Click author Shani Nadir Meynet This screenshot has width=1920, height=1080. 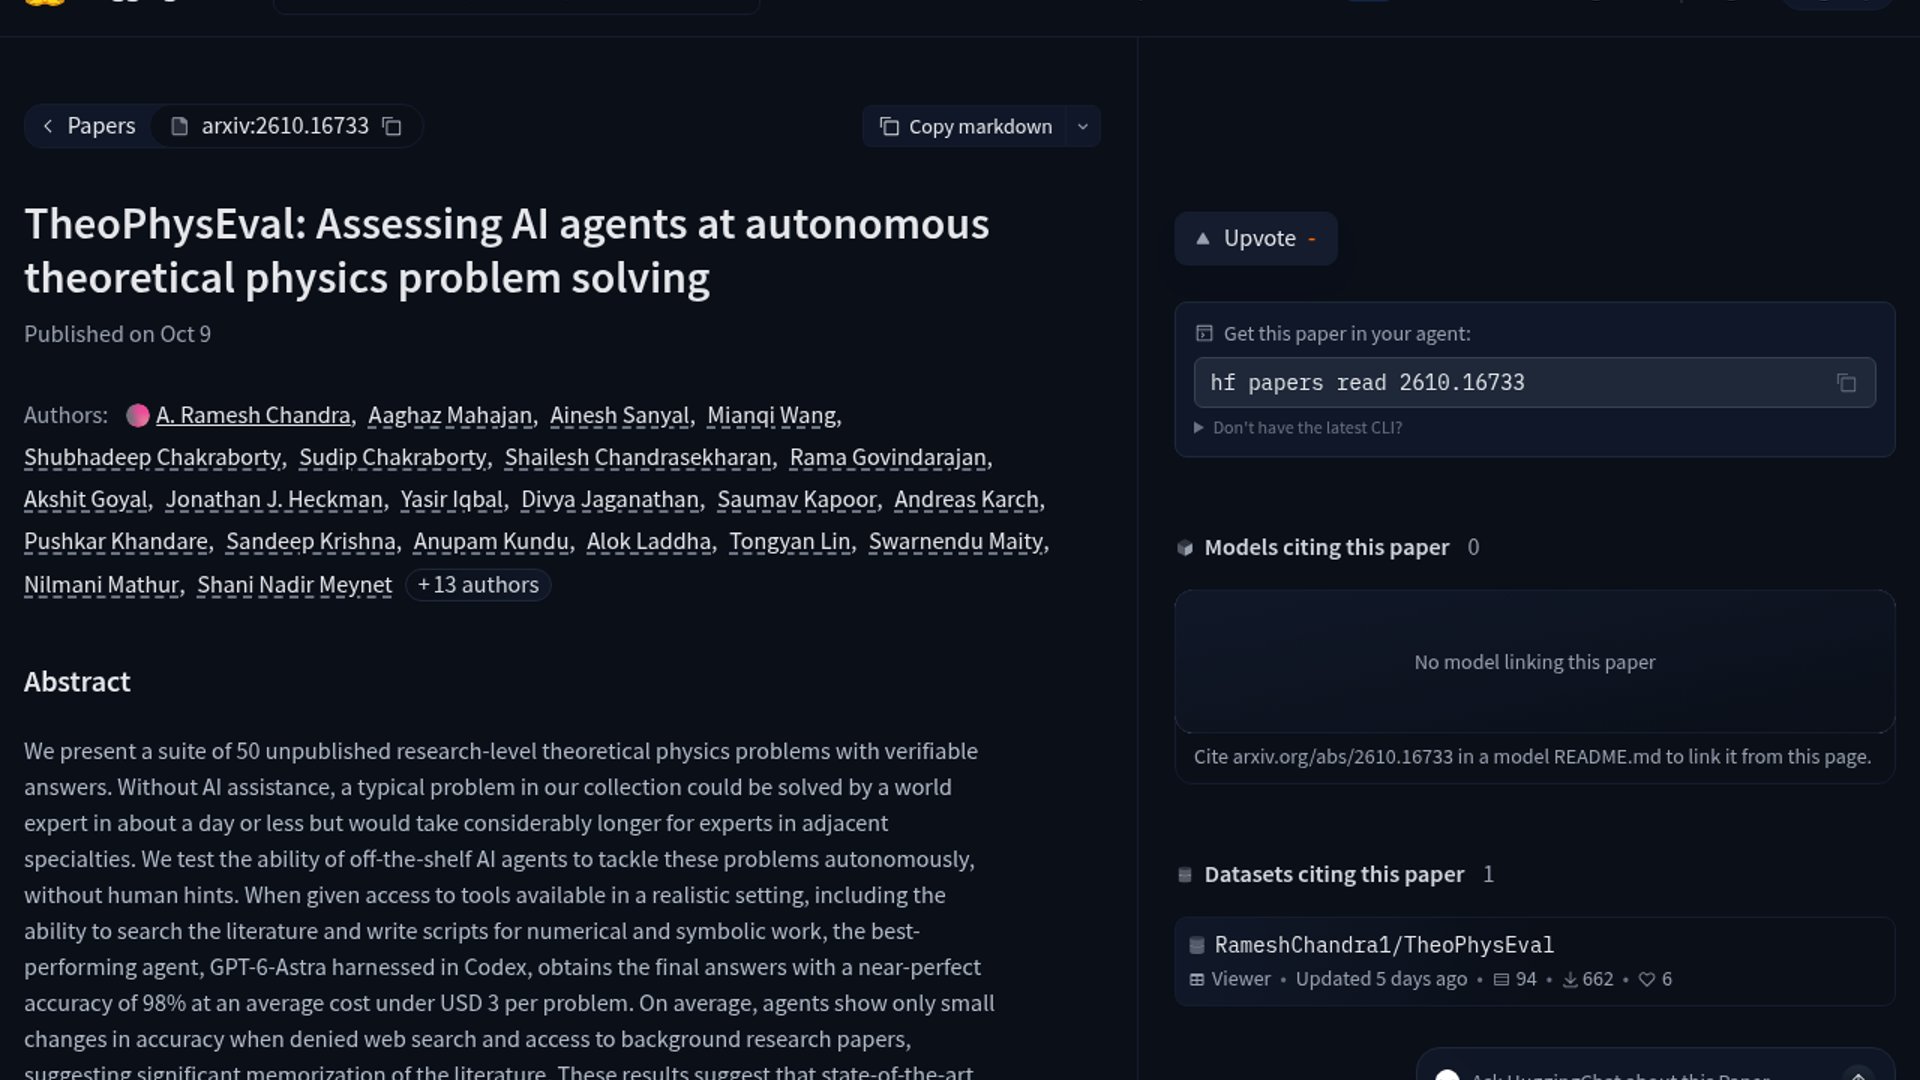(x=294, y=585)
